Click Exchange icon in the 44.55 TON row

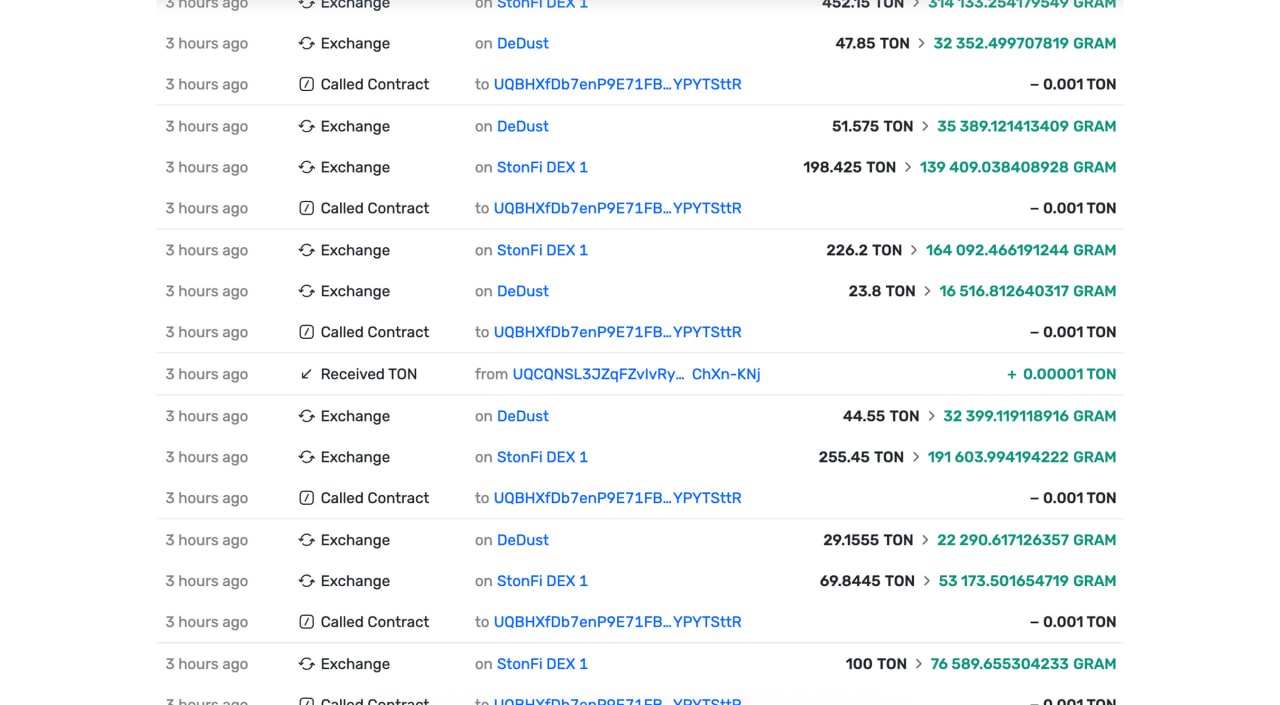pos(307,417)
